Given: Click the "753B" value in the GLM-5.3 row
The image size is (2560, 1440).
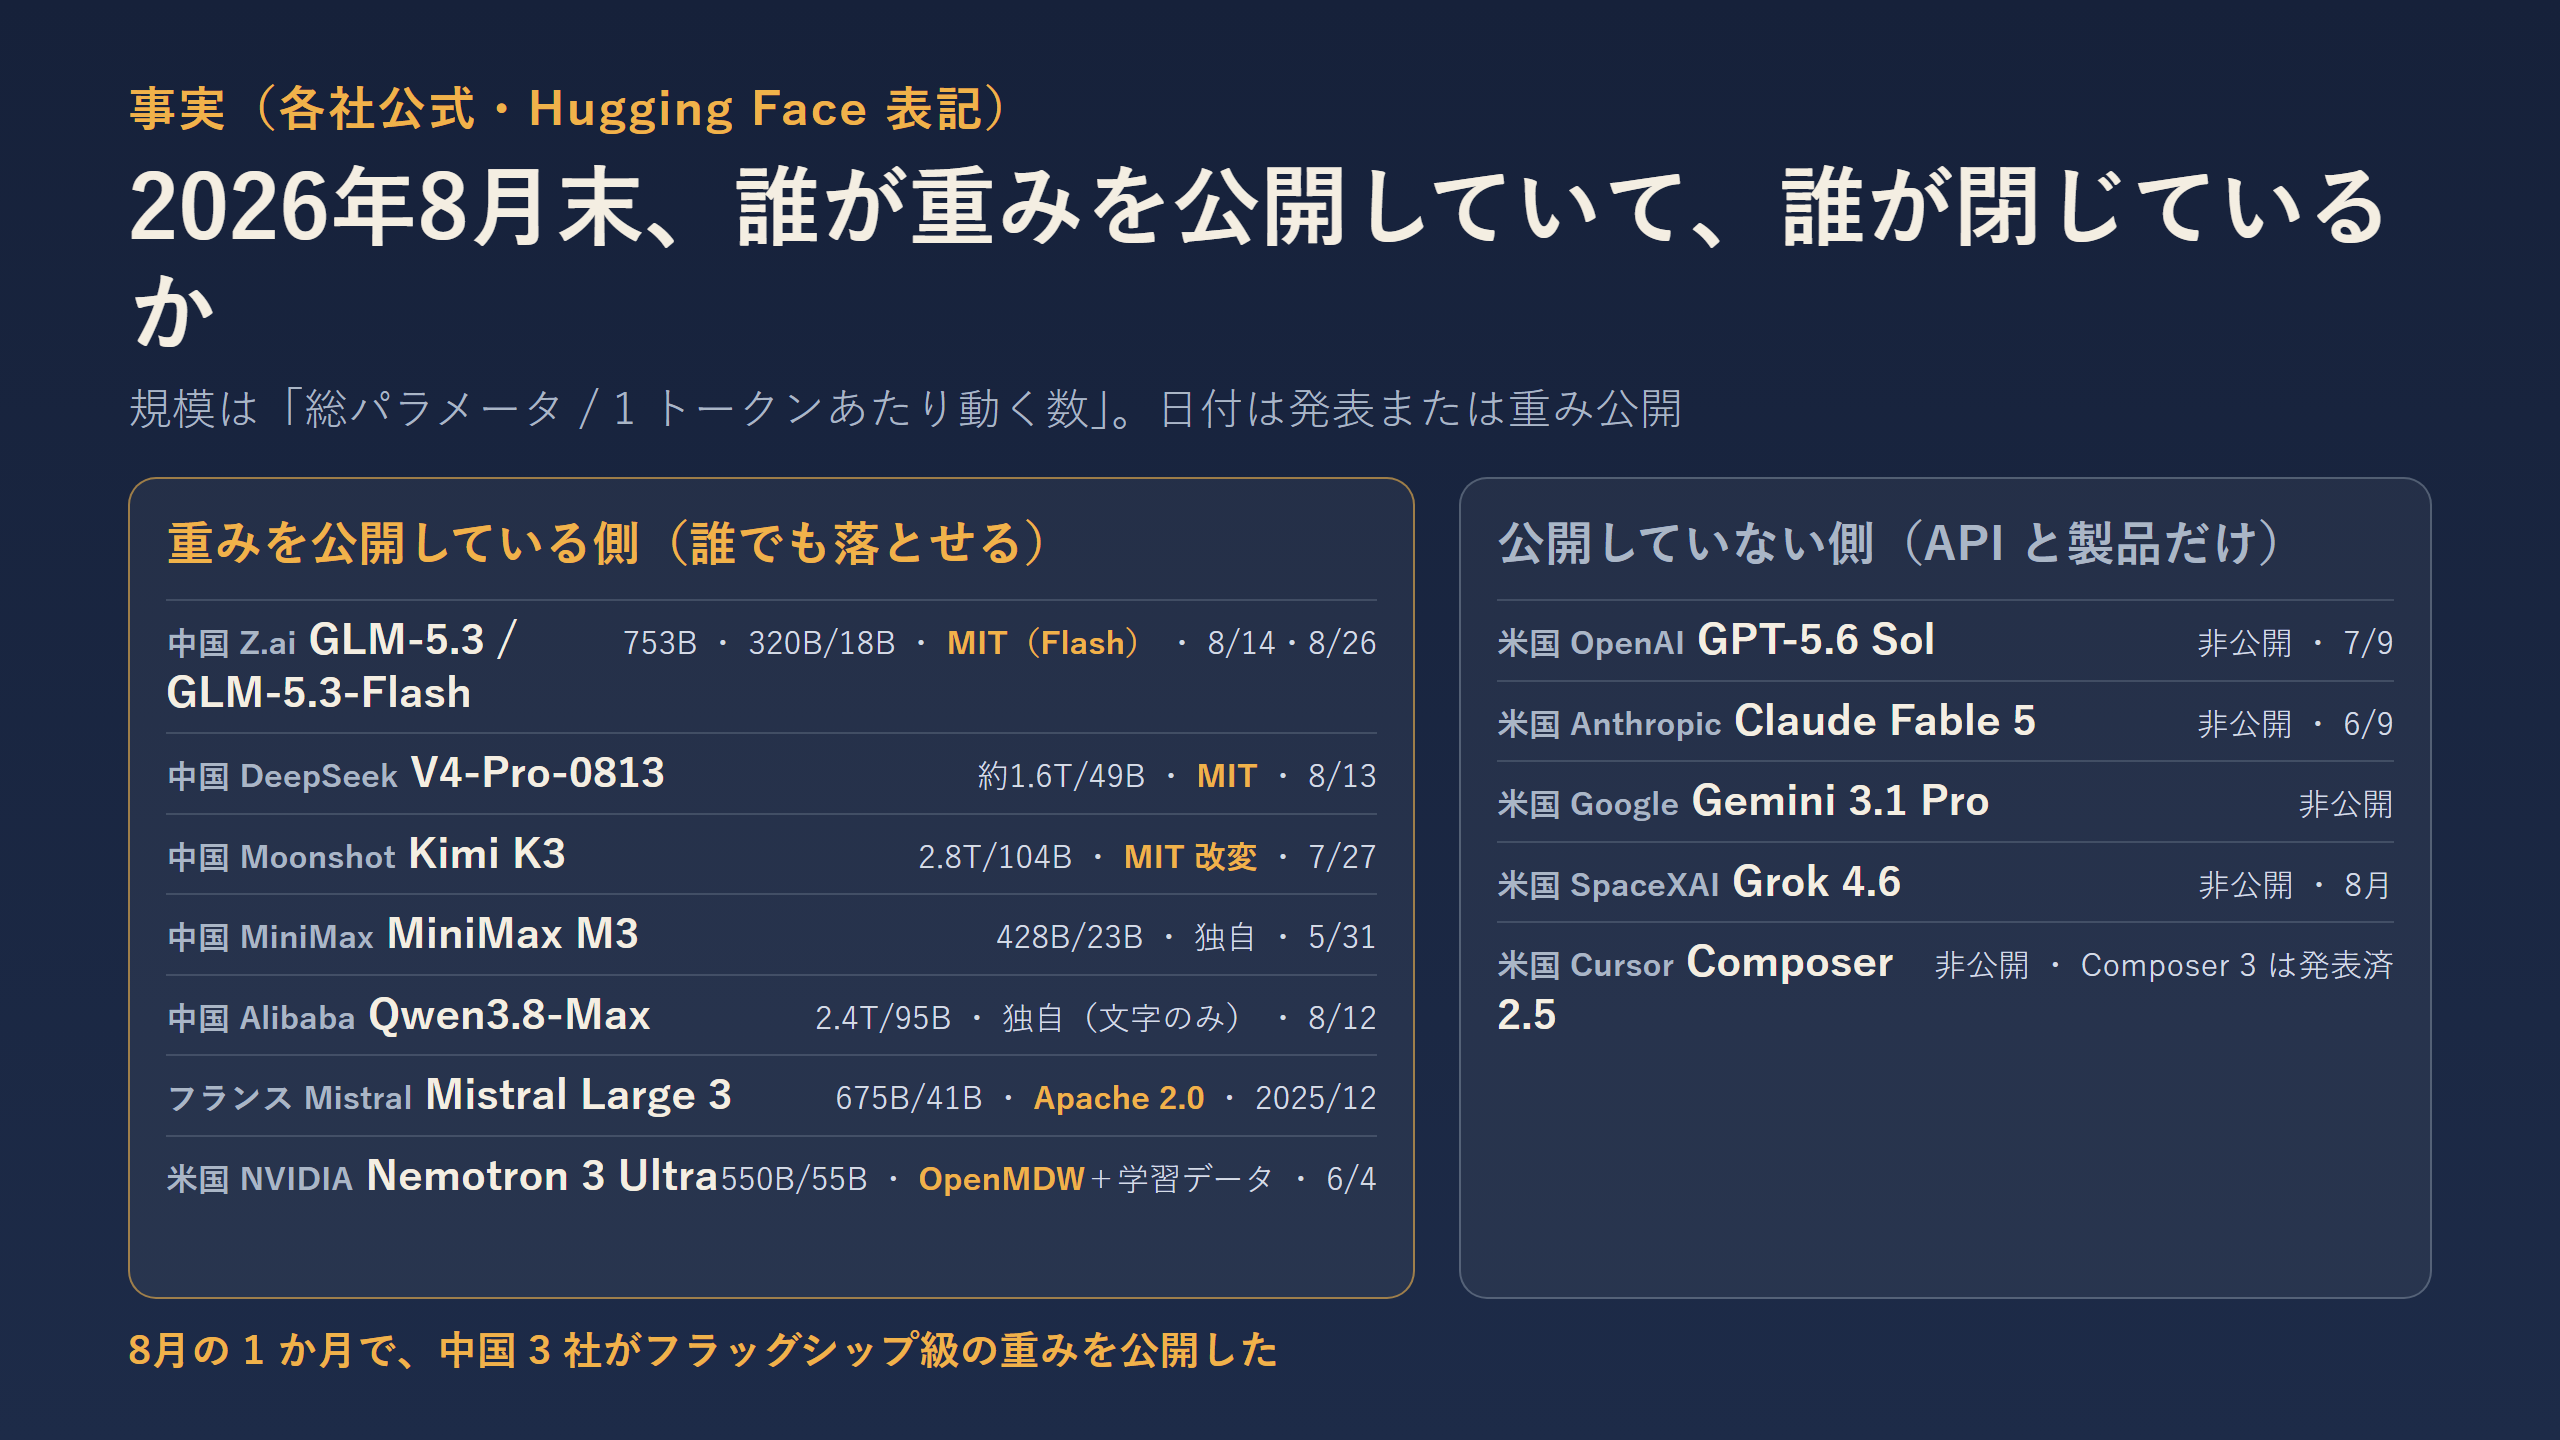Looking at the screenshot, I should click(660, 643).
